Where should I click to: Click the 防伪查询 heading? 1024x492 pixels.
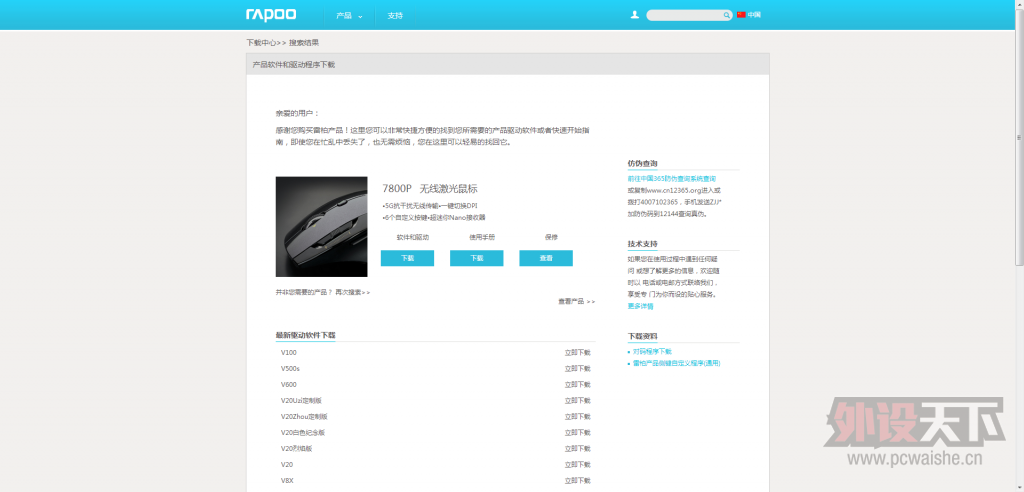pos(643,163)
